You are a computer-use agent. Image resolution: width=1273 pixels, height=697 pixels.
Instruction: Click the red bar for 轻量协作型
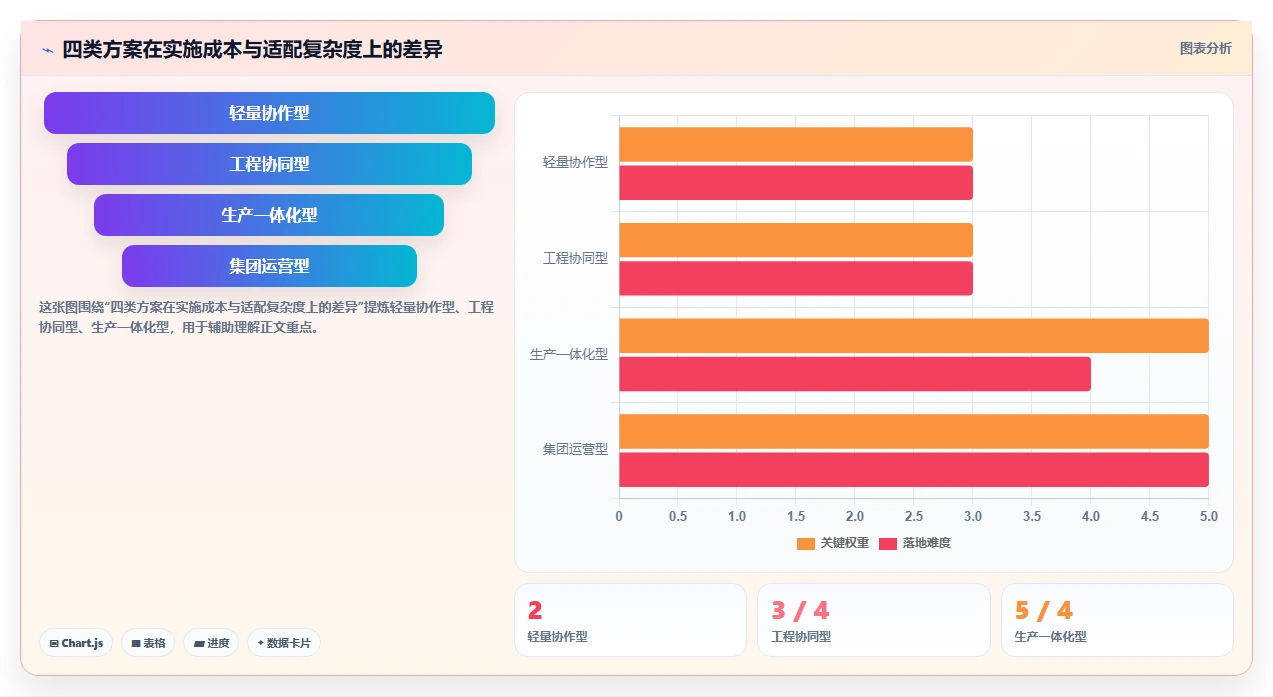796,183
